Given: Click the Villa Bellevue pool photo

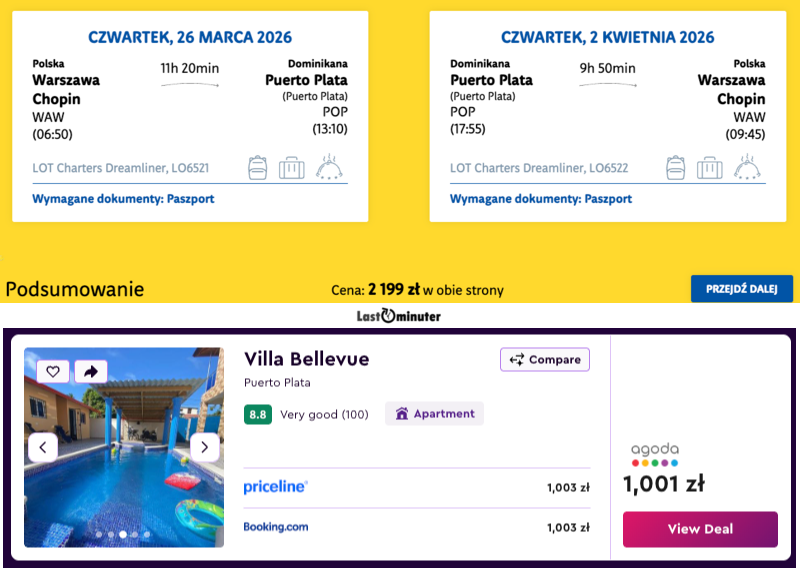Looking at the screenshot, I should pos(124,470).
